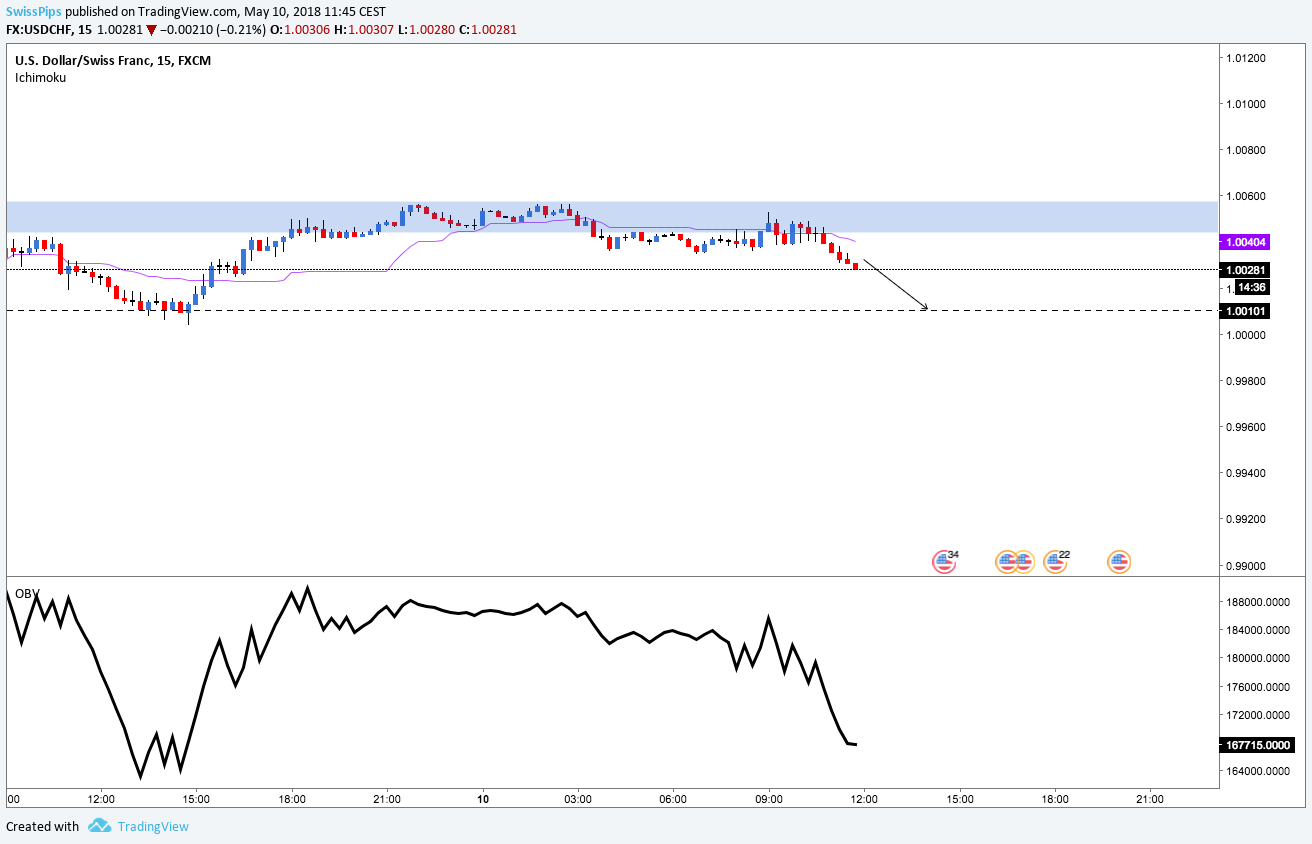
Task: Click the bold date label 10 on time axis
Action: [x=483, y=799]
